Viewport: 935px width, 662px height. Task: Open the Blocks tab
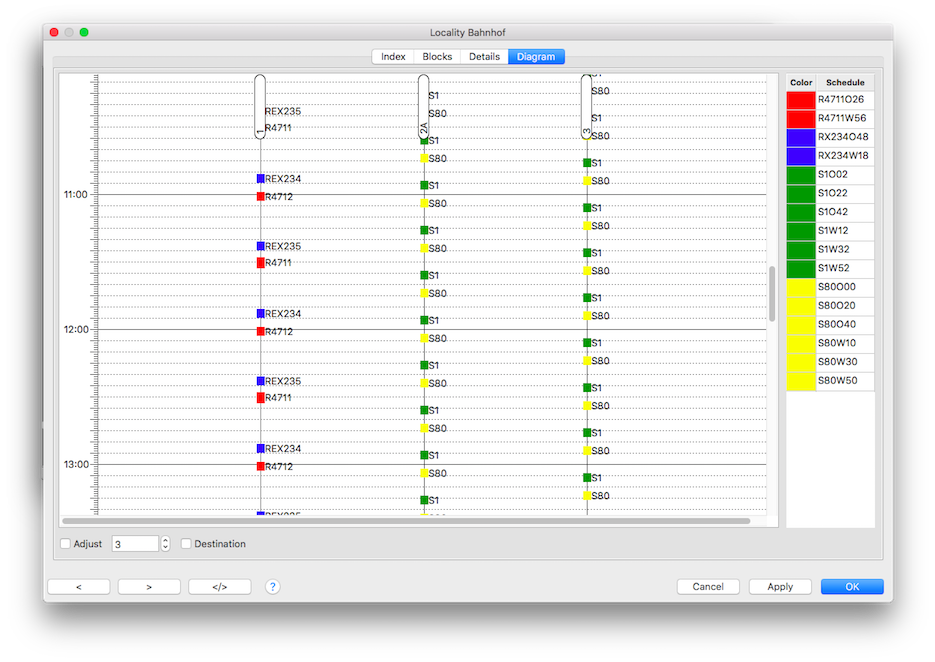tap(437, 57)
